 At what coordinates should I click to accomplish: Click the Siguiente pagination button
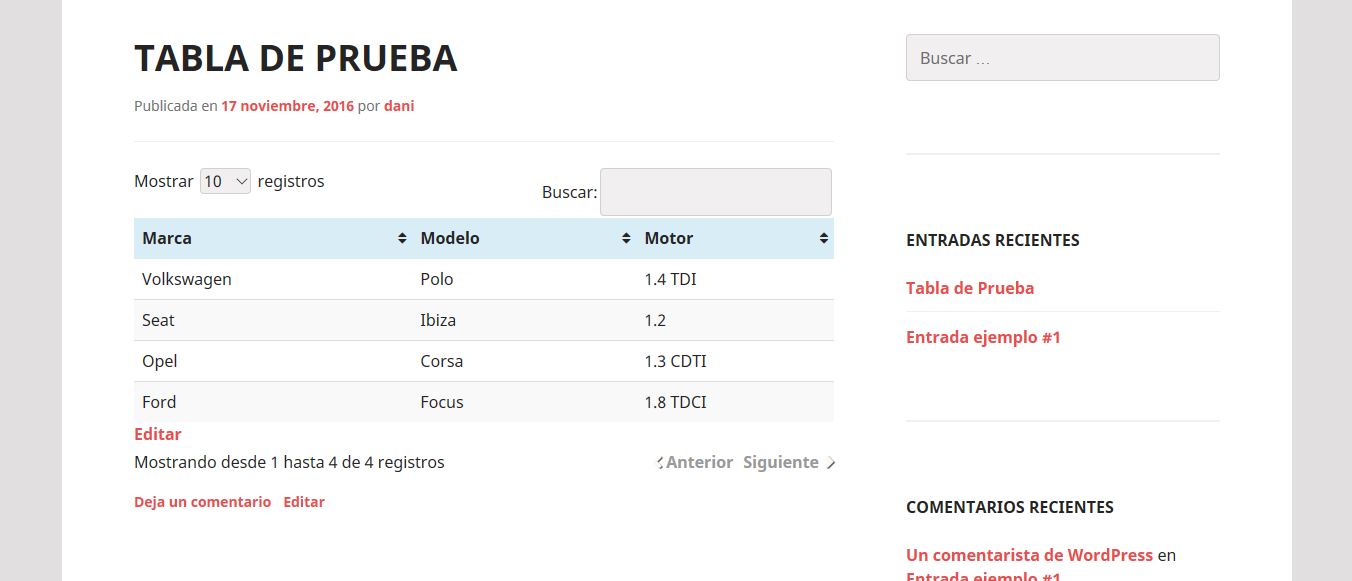click(x=781, y=462)
